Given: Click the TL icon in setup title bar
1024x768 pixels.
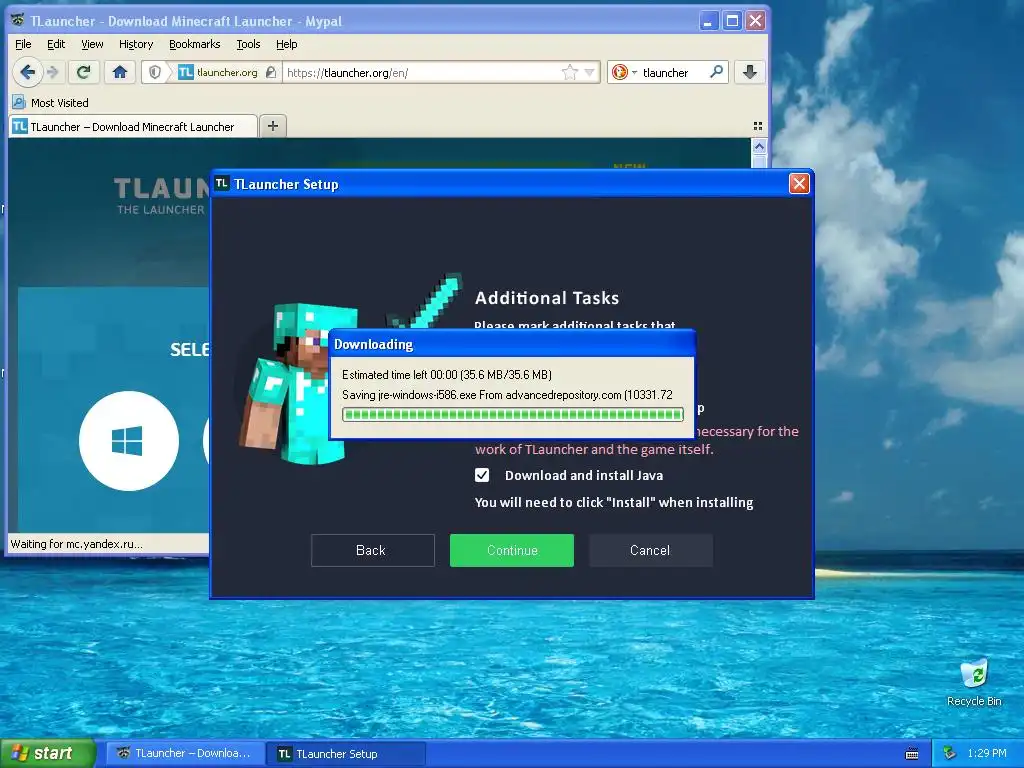Looking at the screenshot, I should [x=222, y=184].
